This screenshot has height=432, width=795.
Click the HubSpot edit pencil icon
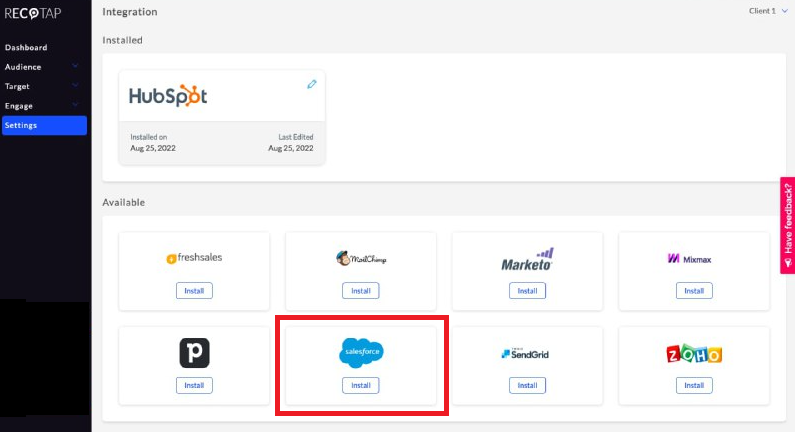(x=312, y=84)
